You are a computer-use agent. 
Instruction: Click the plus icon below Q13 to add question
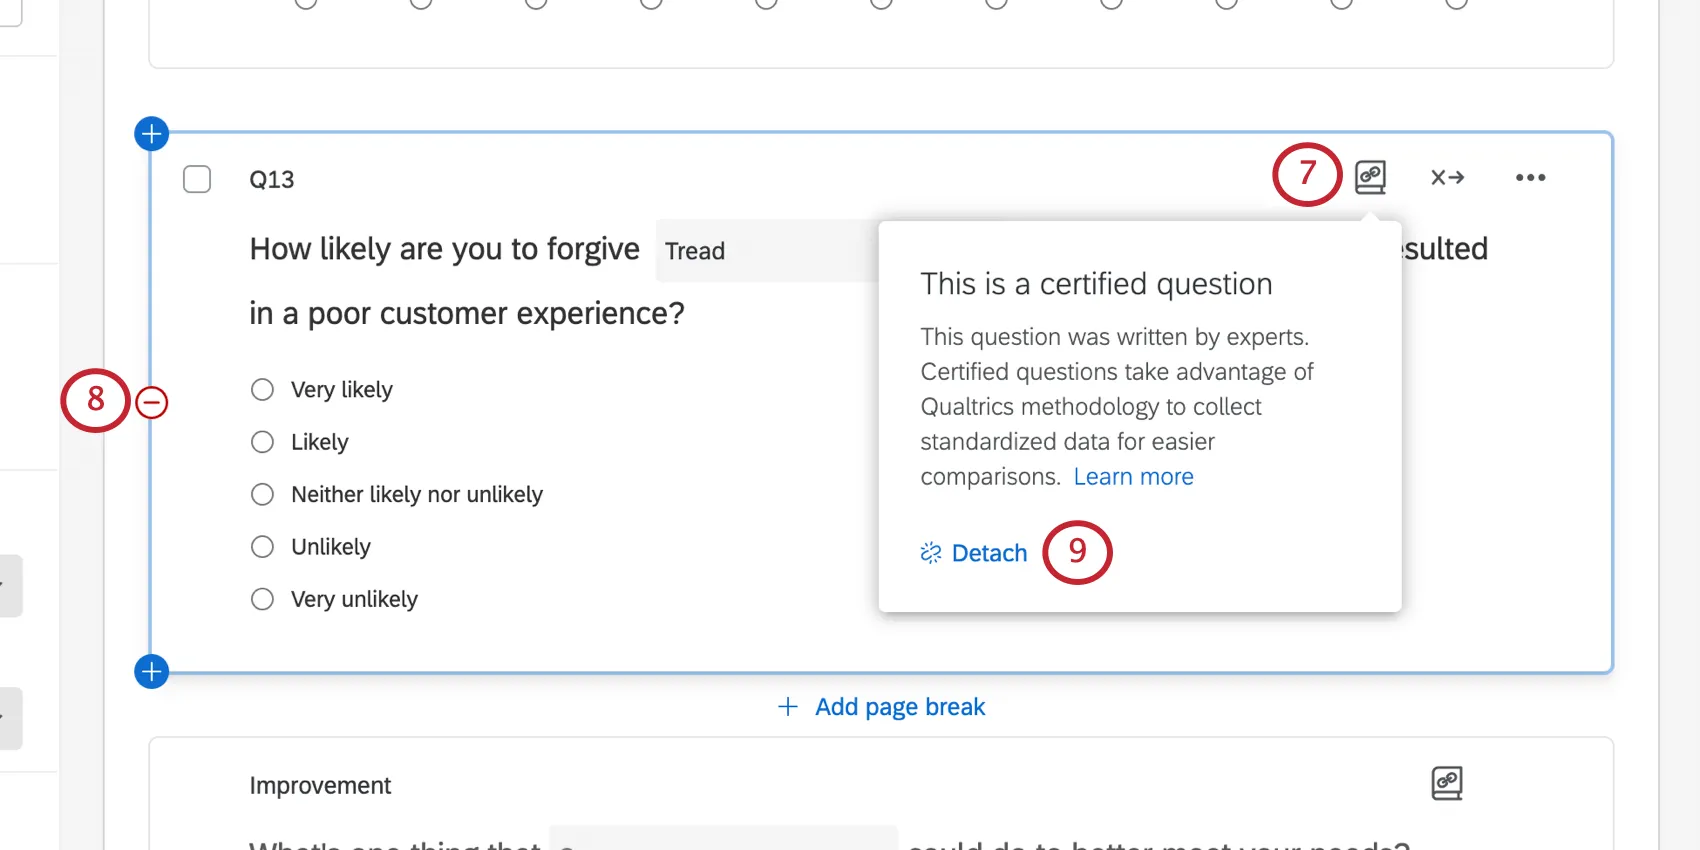click(x=151, y=671)
